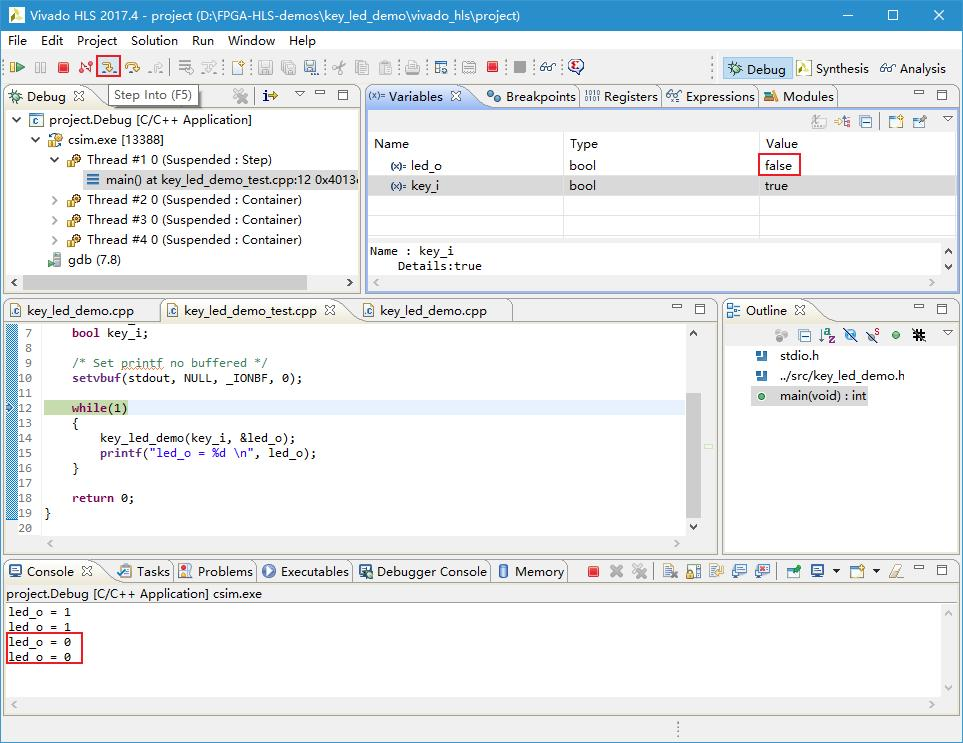Open the Problems tab
The image size is (963, 743).
click(x=216, y=572)
